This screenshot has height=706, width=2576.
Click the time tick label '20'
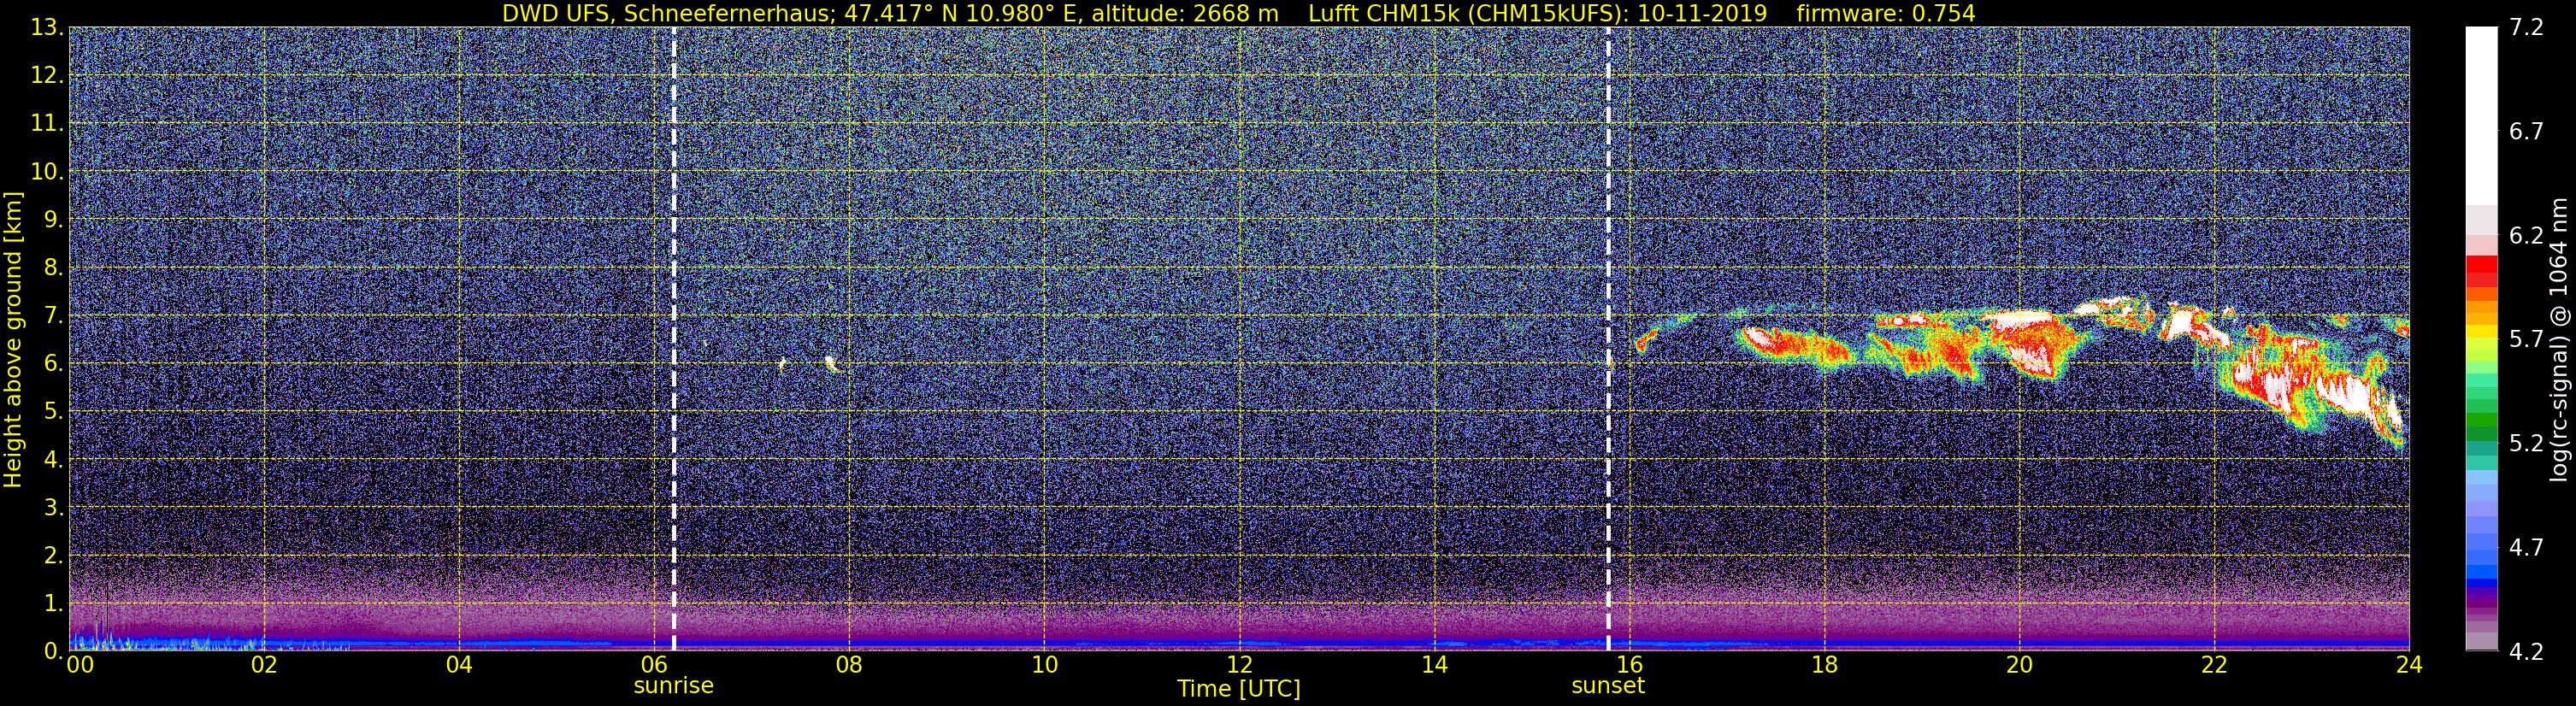pos(2019,665)
